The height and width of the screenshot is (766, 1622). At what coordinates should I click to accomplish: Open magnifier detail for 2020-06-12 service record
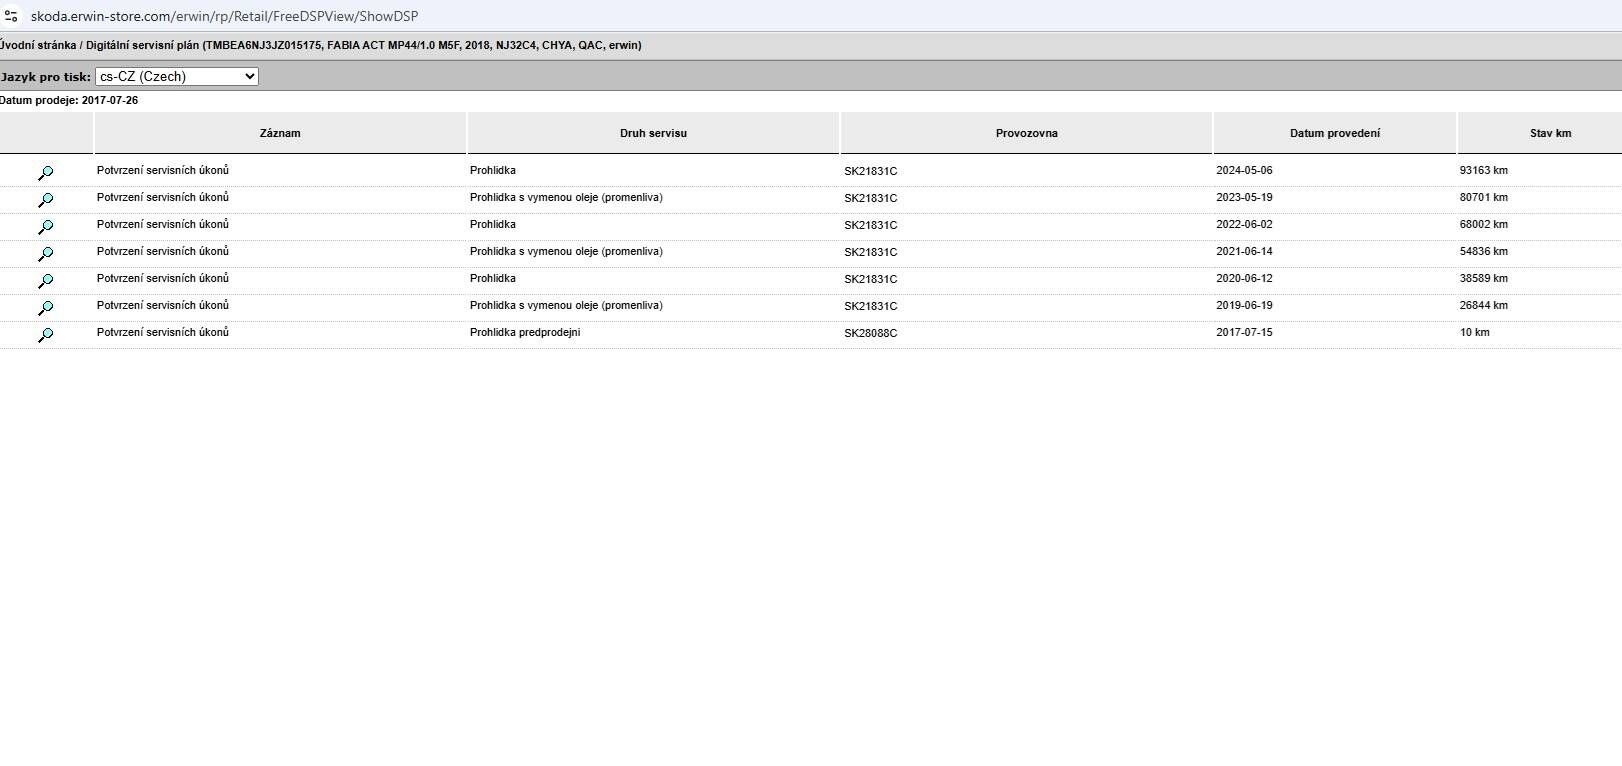coord(45,281)
